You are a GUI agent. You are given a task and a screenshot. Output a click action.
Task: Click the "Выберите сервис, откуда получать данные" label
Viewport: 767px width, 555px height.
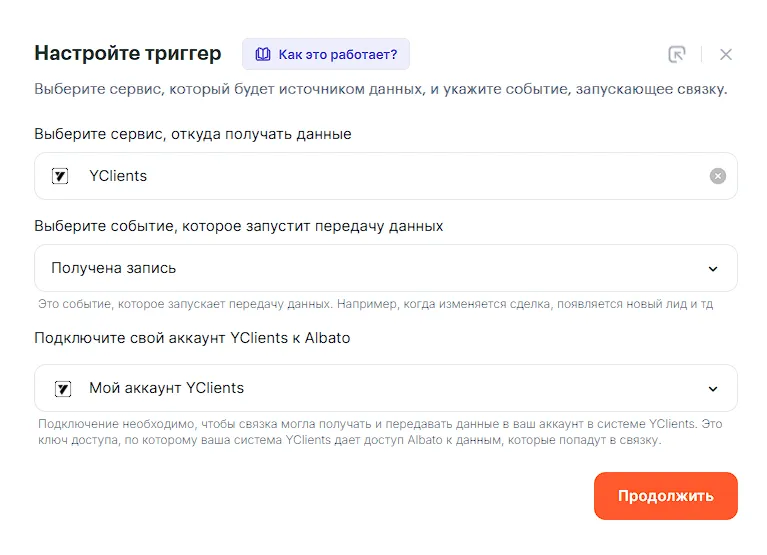click(x=193, y=133)
